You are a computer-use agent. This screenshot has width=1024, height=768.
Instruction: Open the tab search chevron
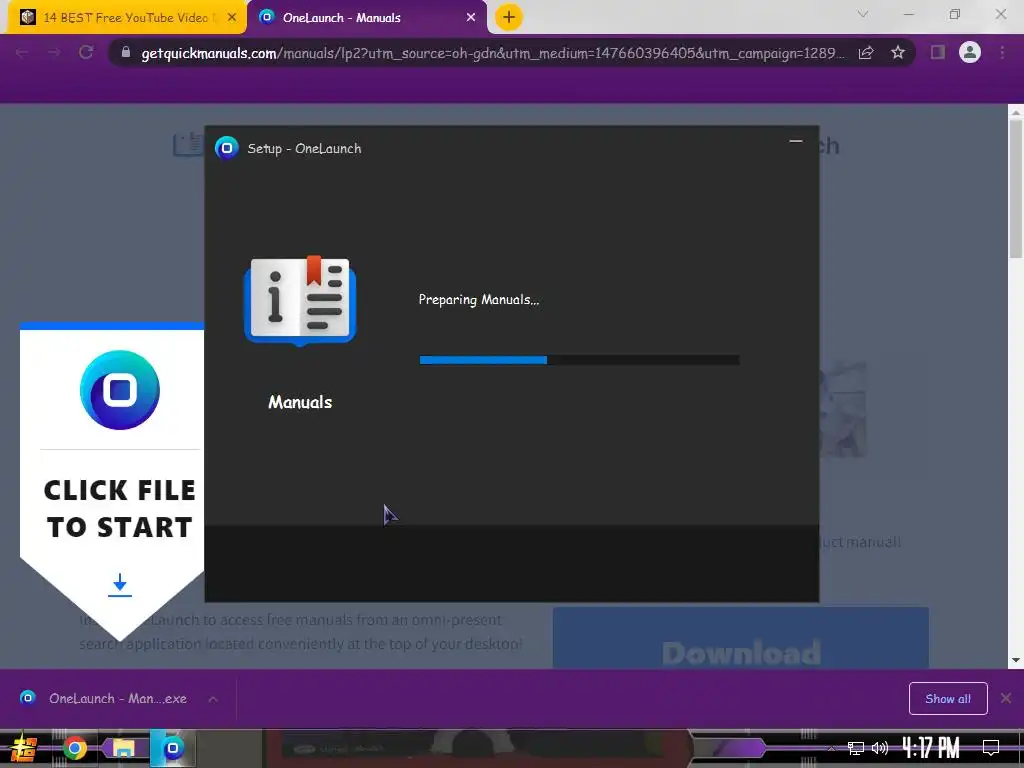tap(863, 14)
